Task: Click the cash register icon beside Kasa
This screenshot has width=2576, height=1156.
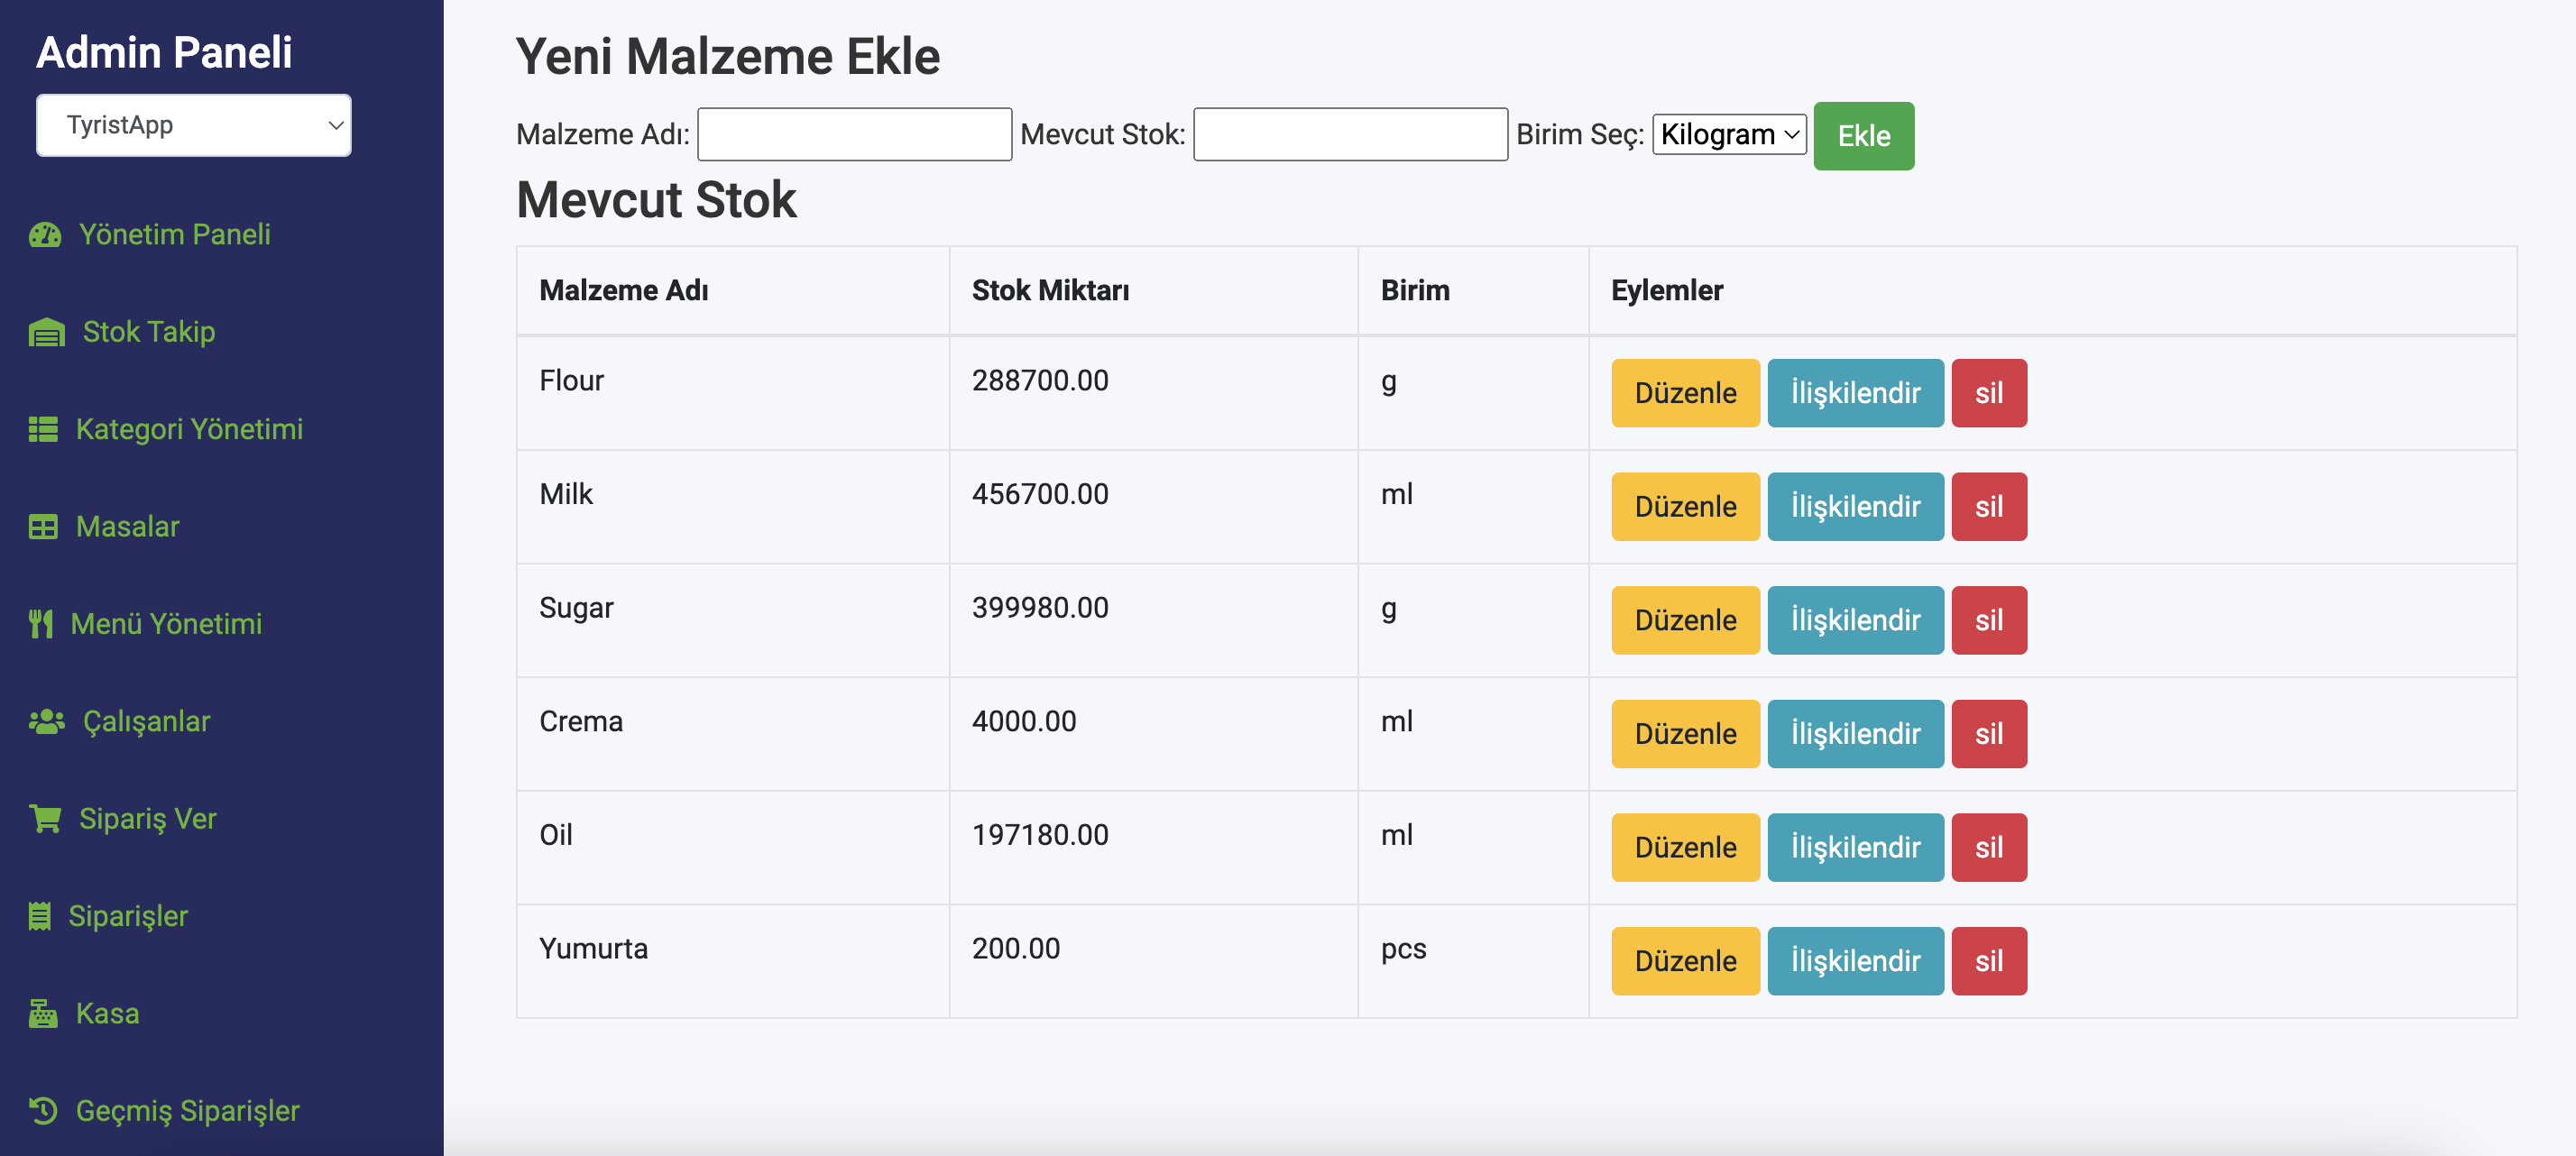Action: 43,1013
